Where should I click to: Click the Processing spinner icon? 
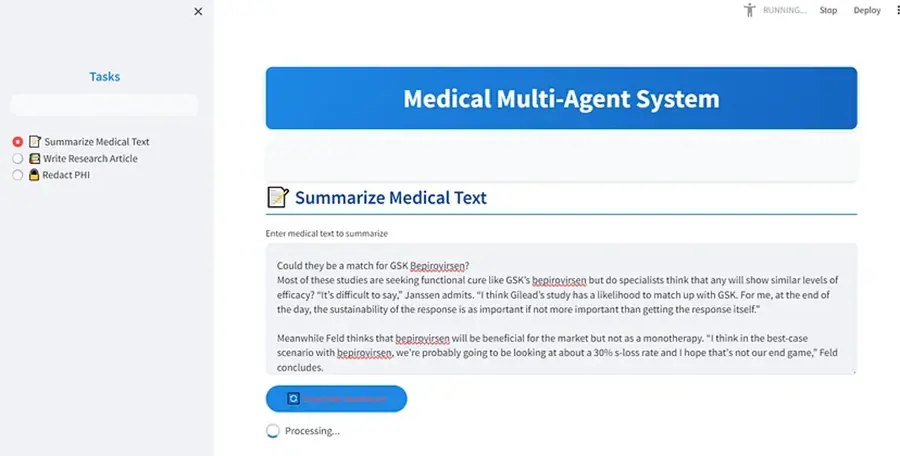click(x=273, y=431)
